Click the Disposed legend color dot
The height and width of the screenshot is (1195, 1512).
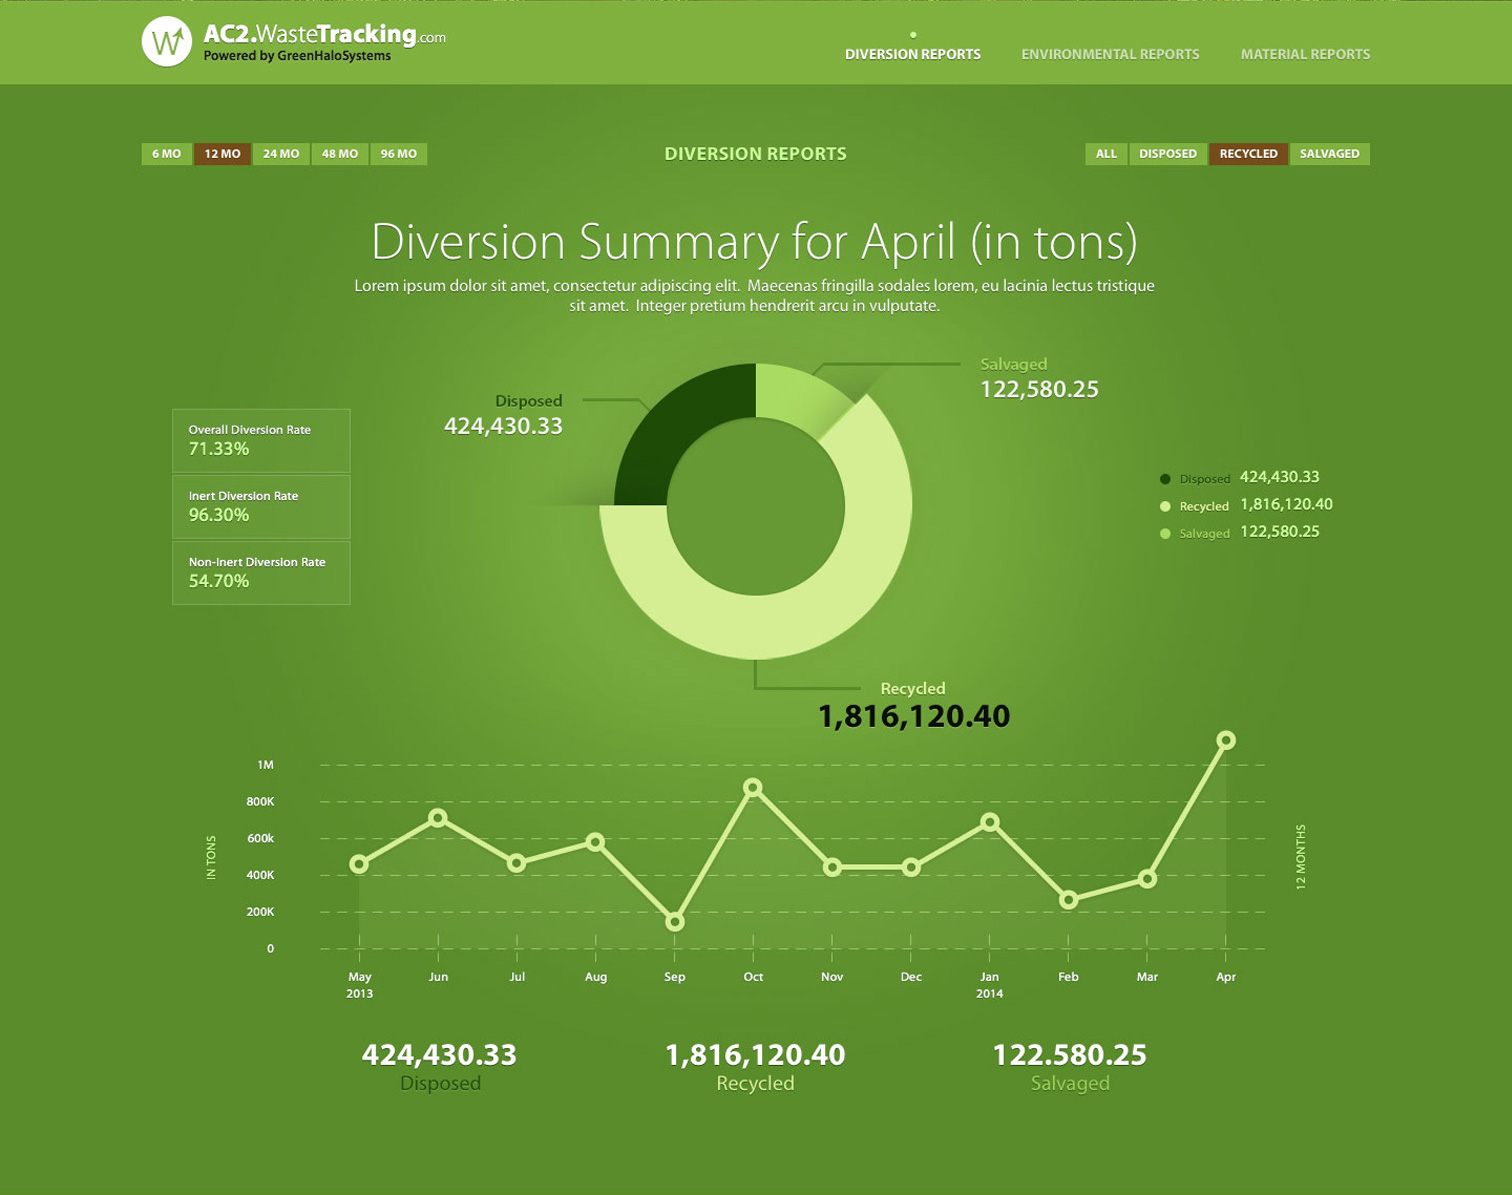pos(1165,479)
